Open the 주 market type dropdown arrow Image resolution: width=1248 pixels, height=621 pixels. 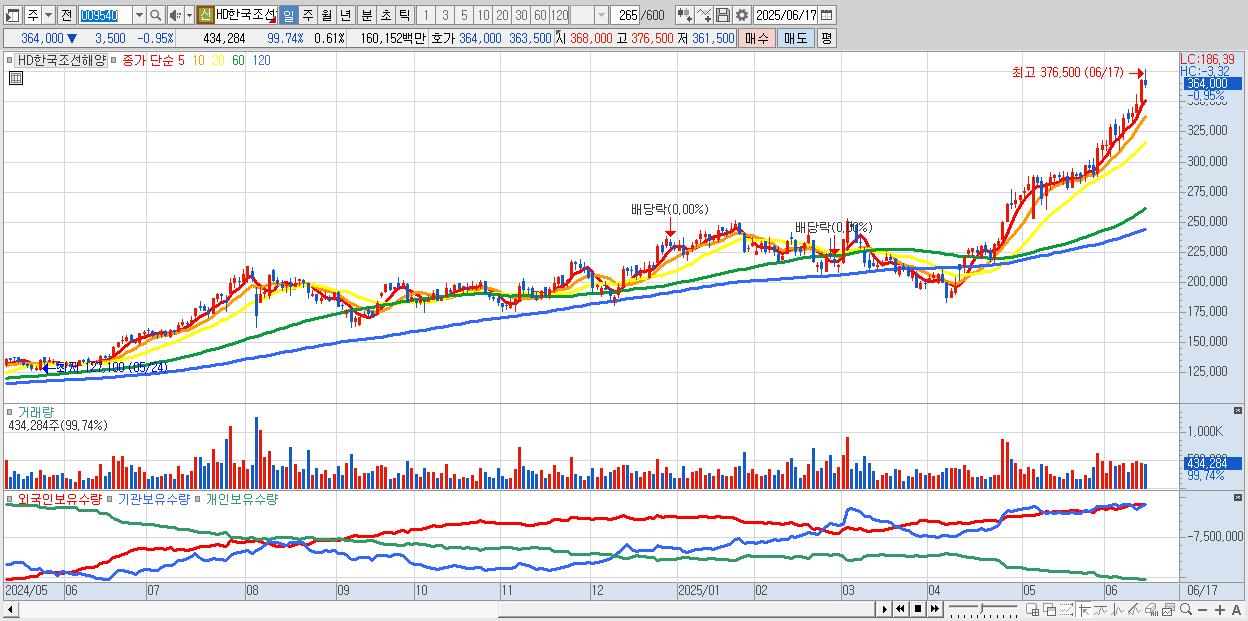(x=48, y=15)
